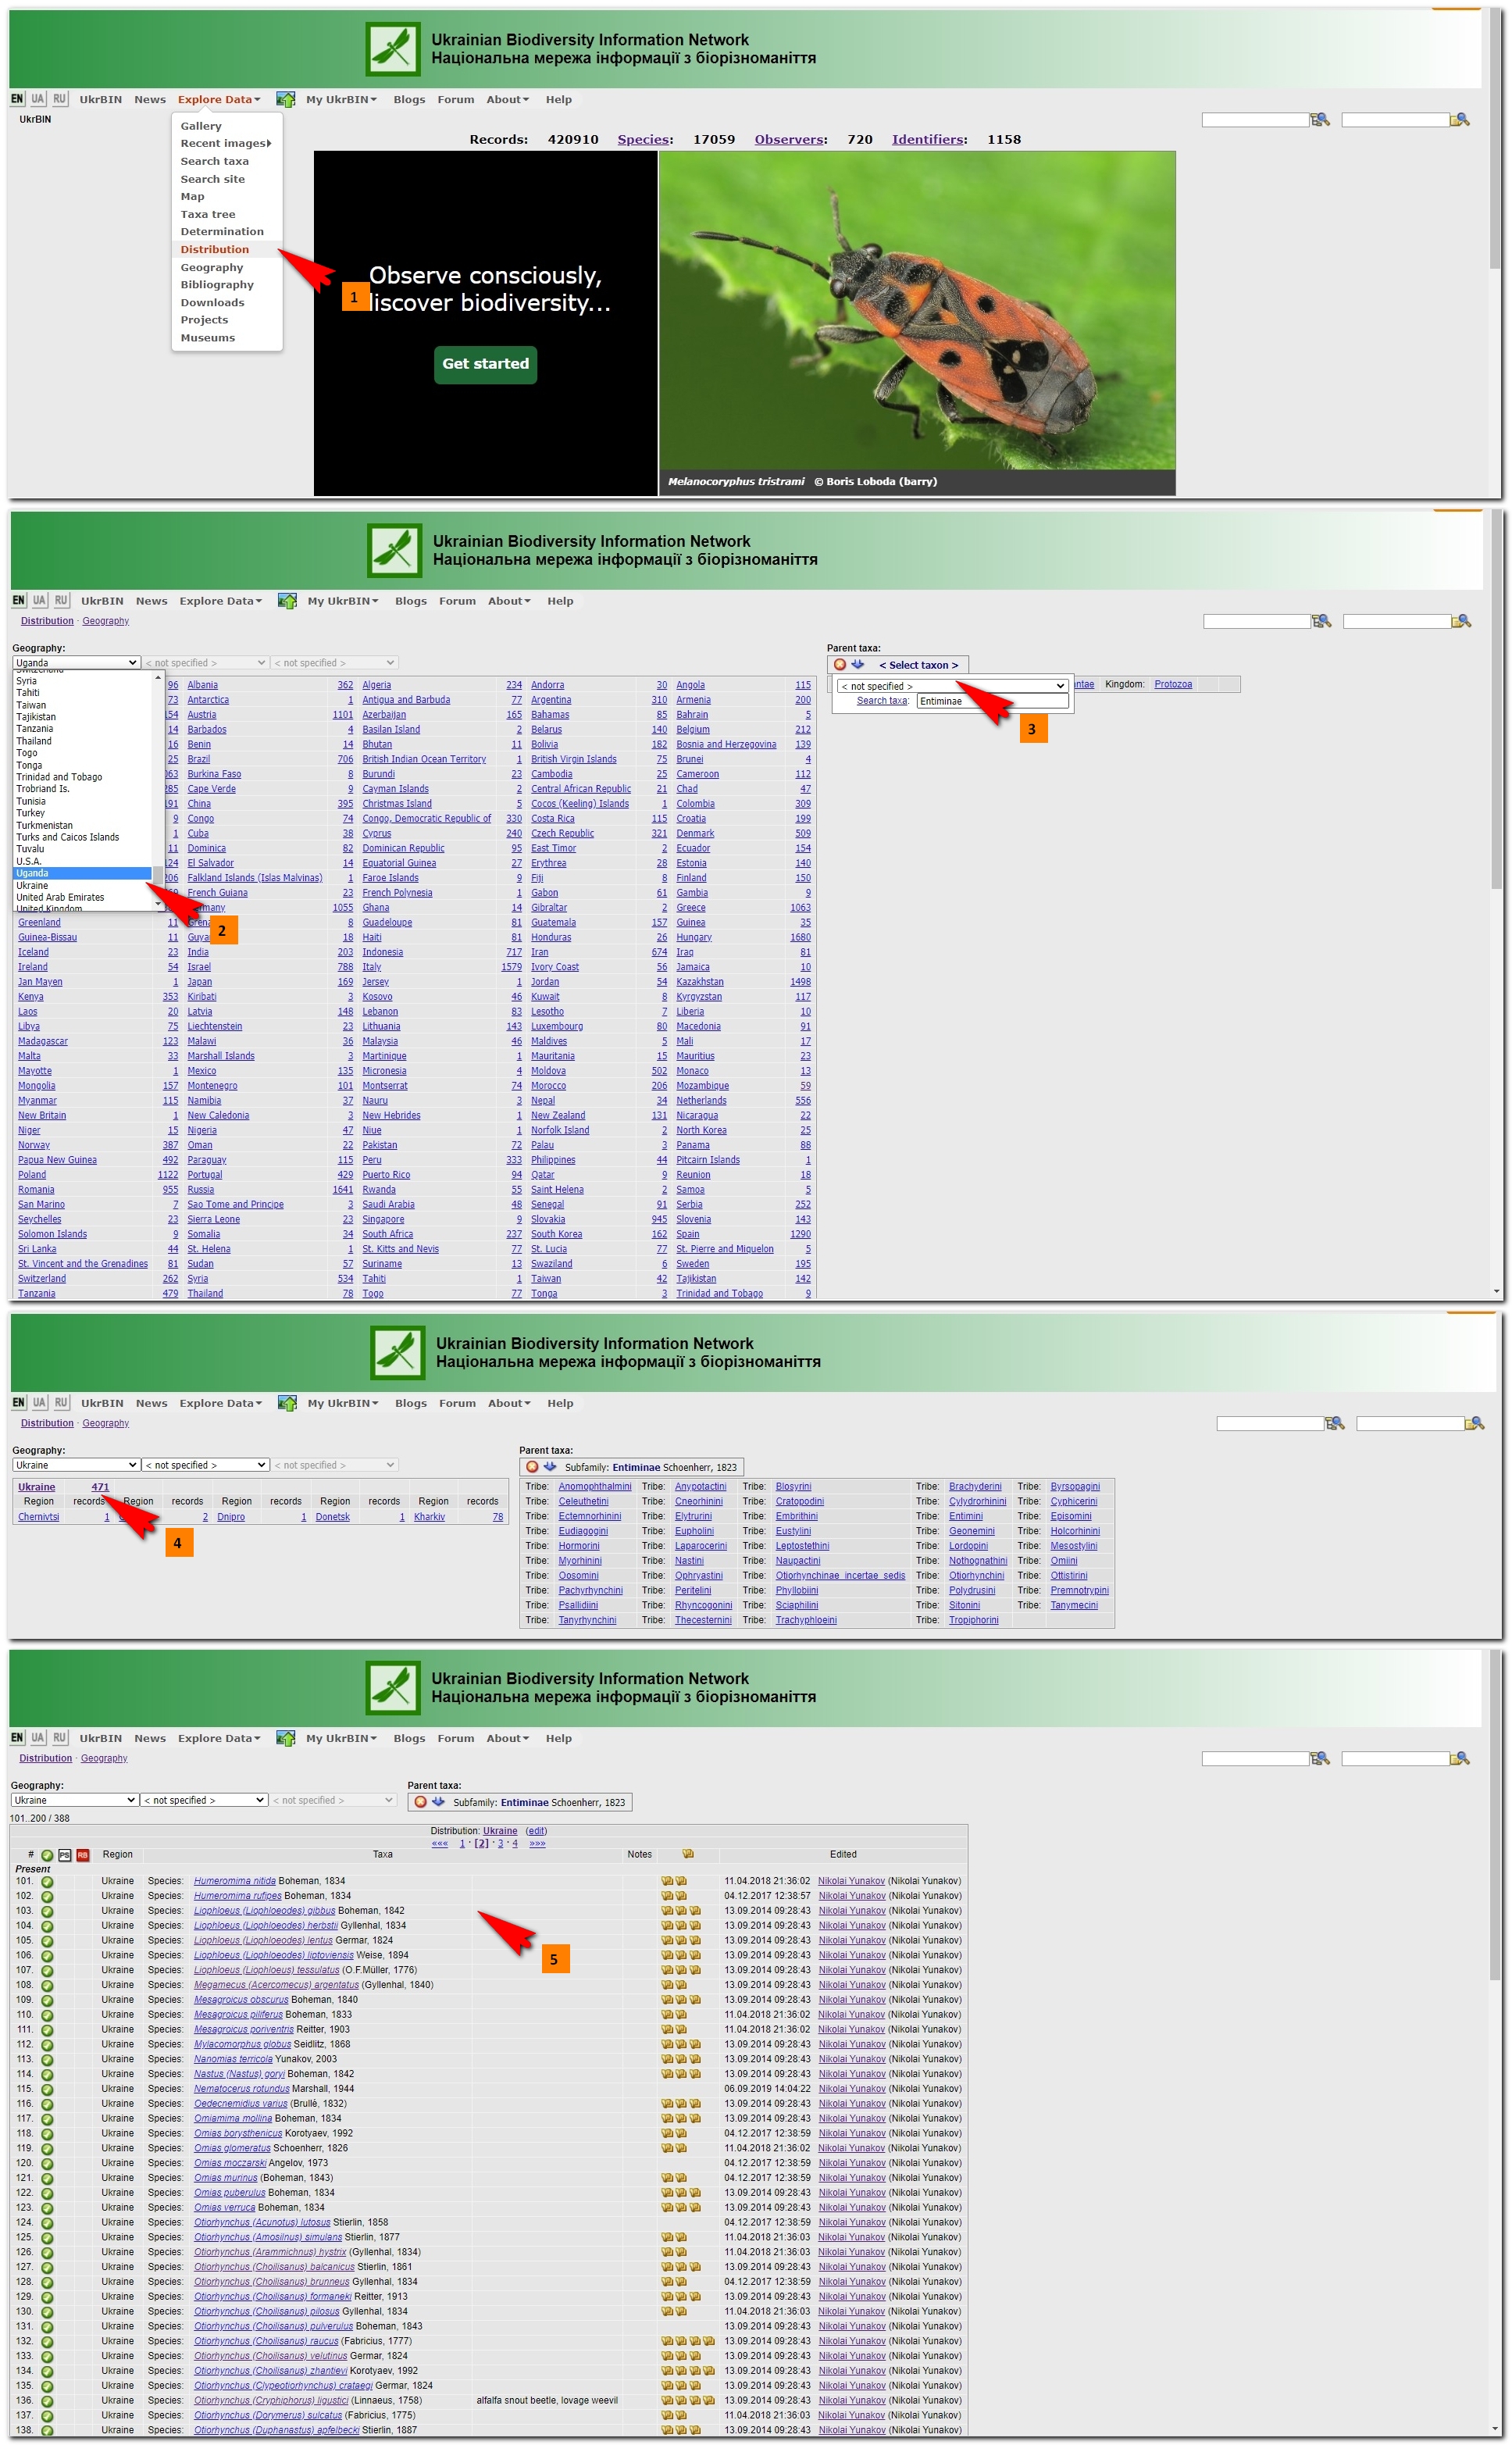1512x2445 pixels.
Task: Click the 471 records link next to Ukraine
Action: 100,1487
